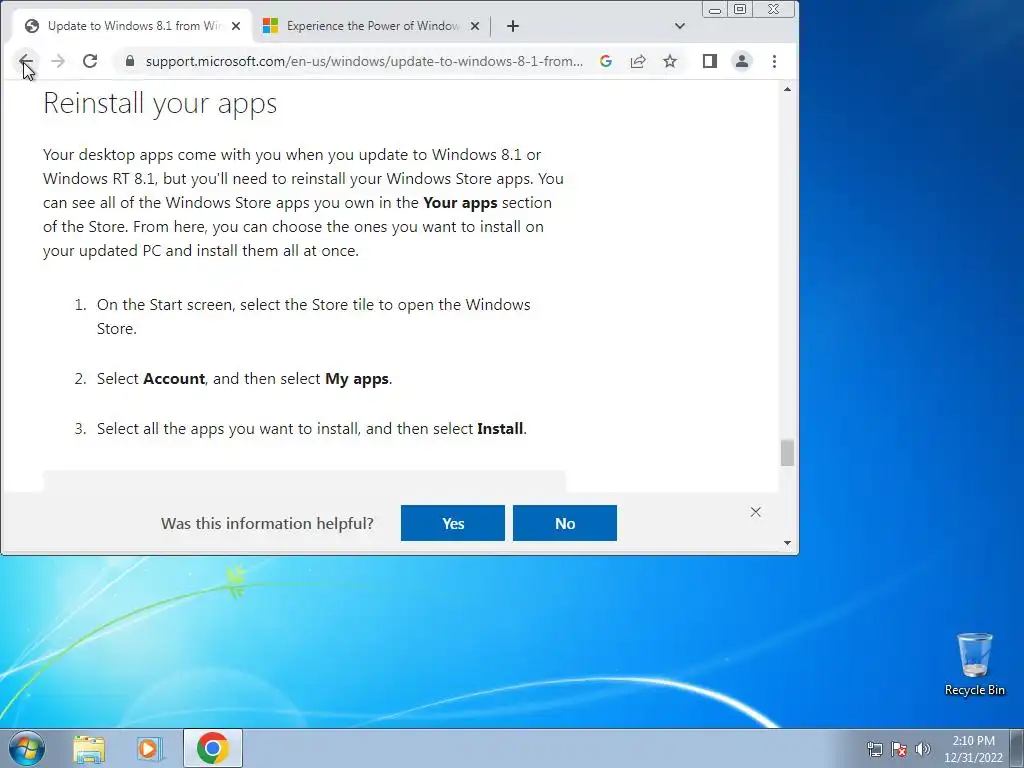Click the Chrome taskbar icon
The height and width of the screenshot is (768, 1024).
[x=212, y=748]
